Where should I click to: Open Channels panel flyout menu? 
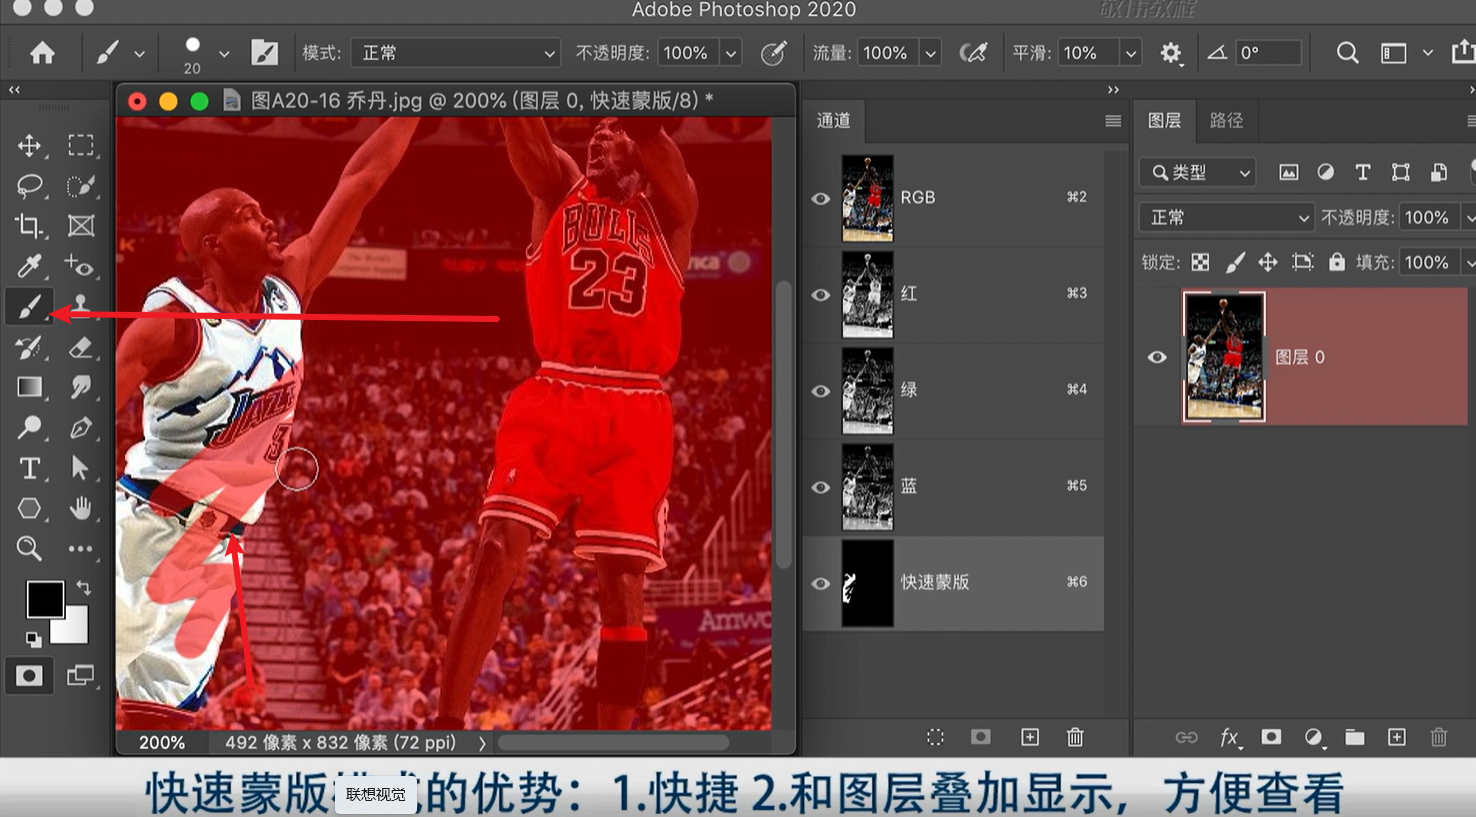tap(1113, 121)
